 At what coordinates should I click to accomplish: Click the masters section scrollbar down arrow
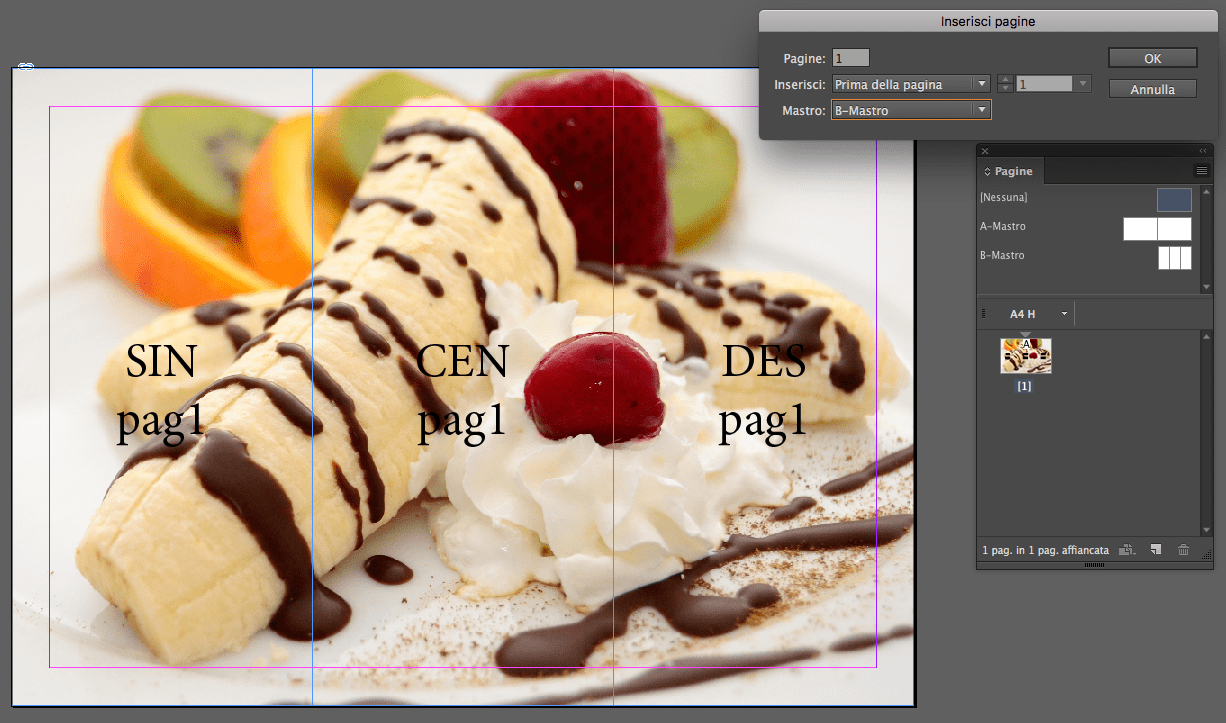(x=1206, y=288)
